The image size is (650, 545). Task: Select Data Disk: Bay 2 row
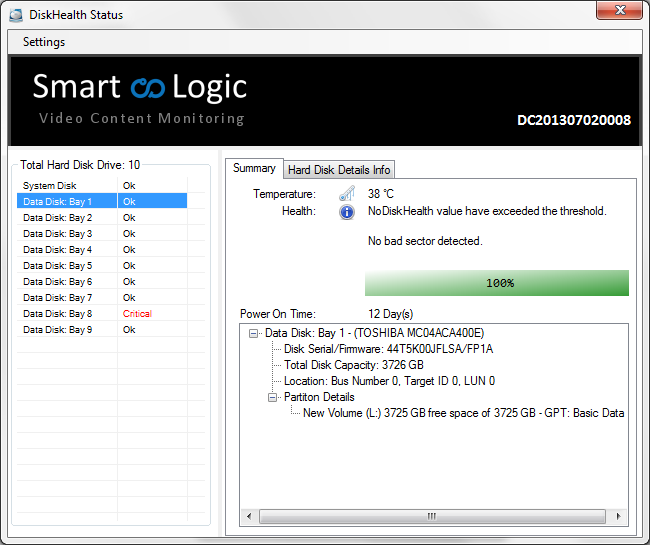tap(58, 218)
